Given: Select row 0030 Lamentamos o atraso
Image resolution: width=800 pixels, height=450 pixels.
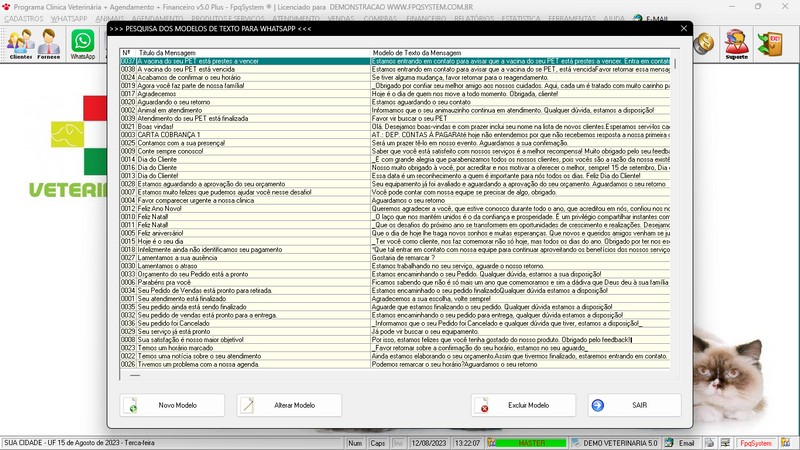Looking at the screenshot, I should [395, 266].
